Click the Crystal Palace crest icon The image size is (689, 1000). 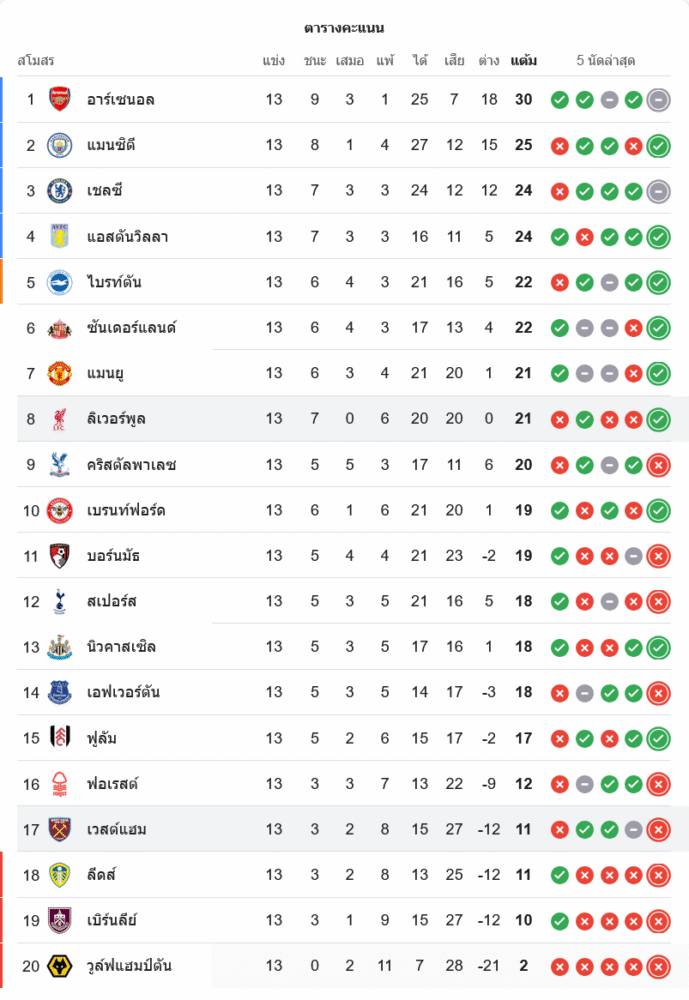tap(60, 464)
